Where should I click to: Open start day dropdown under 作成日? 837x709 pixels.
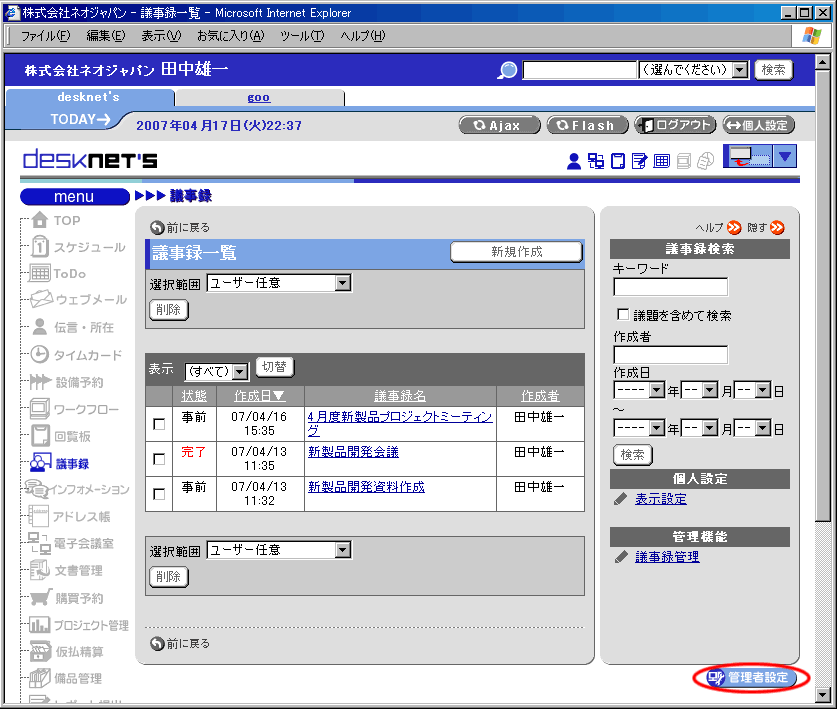(x=753, y=390)
